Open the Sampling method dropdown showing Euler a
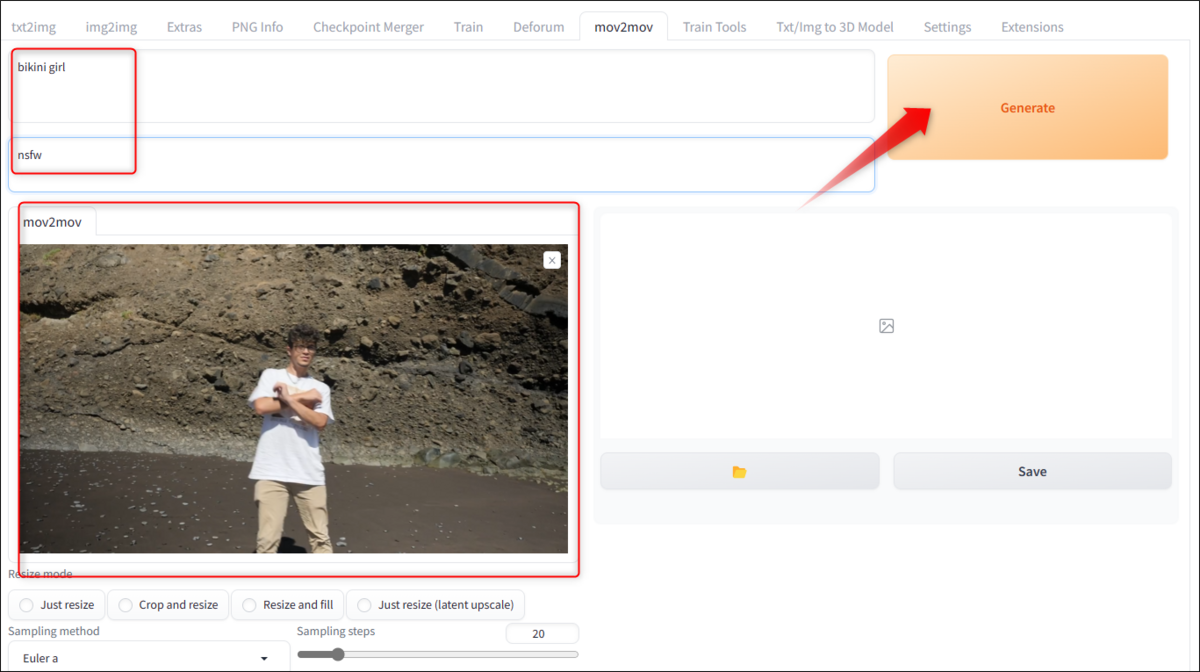The width and height of the screenshot is (1200, 672). (x=145, y=656)
